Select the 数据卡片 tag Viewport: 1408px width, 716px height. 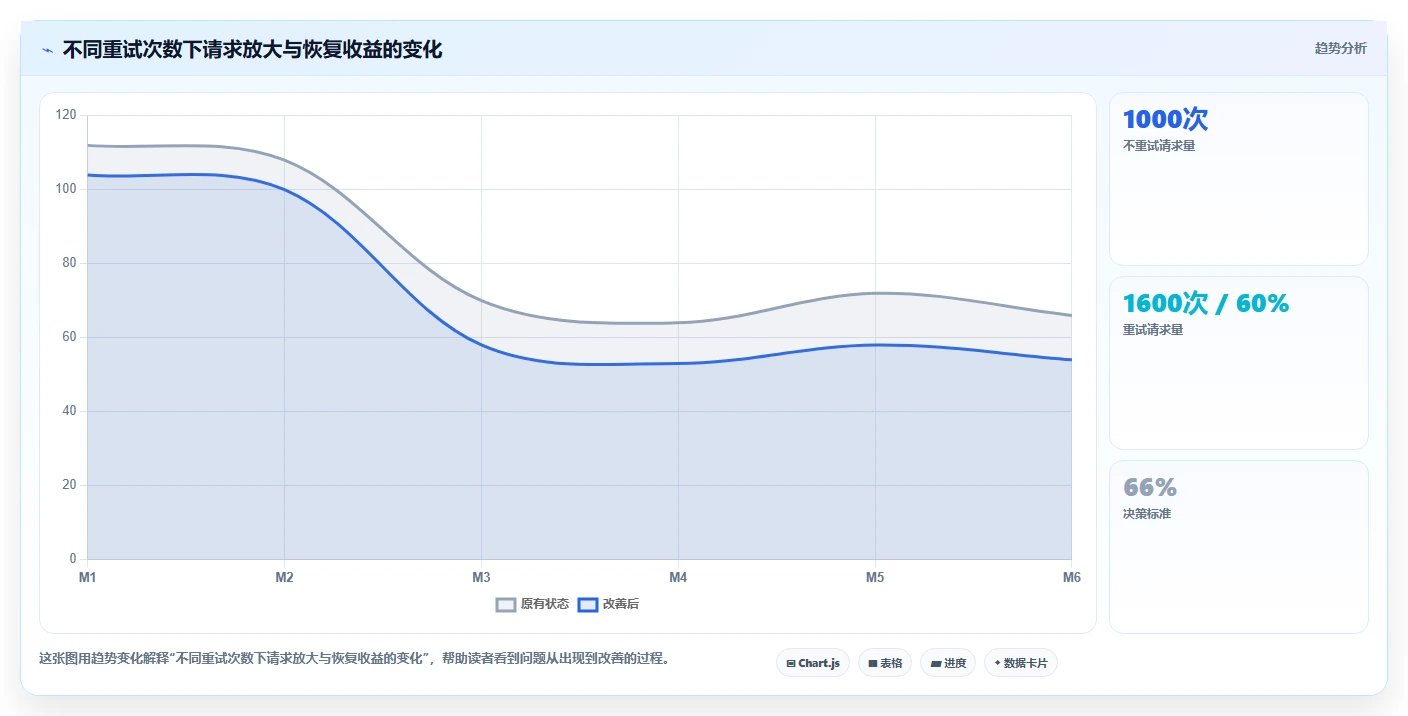click(x=1021, y=663)
